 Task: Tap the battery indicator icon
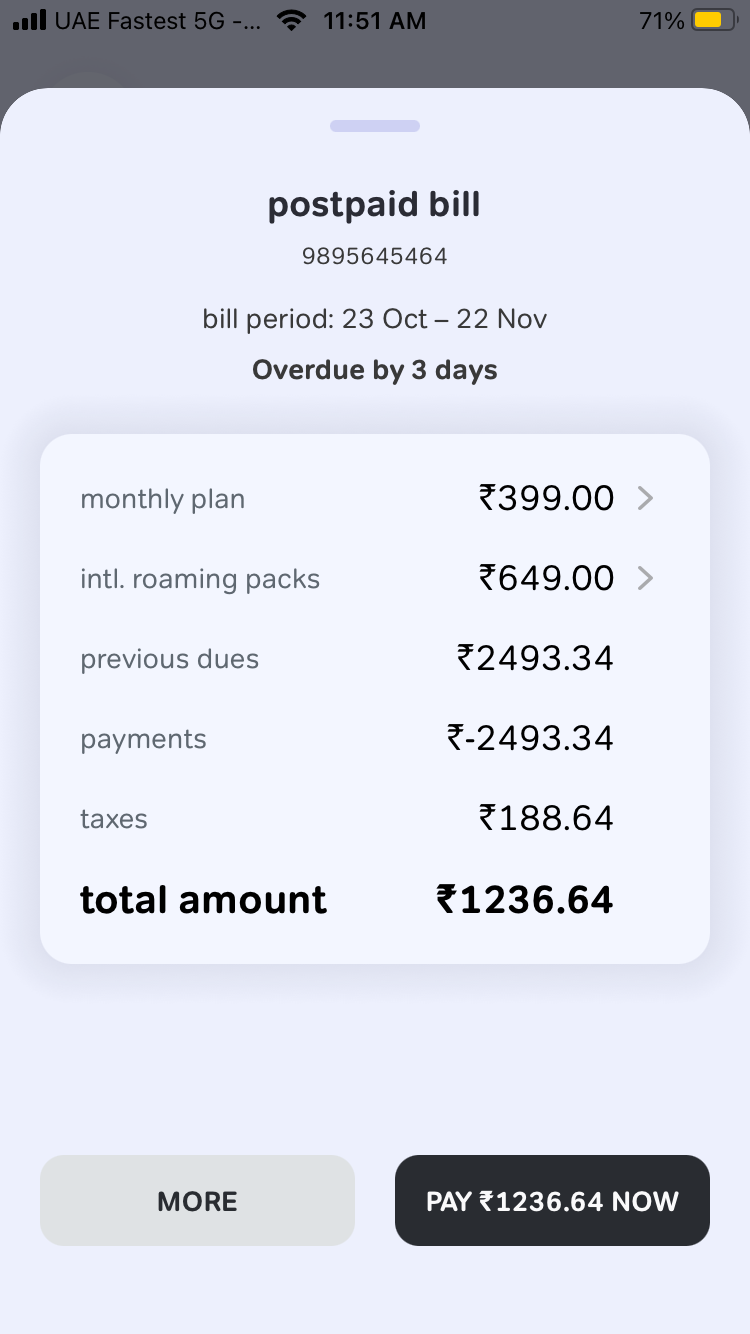pos(714,20)
